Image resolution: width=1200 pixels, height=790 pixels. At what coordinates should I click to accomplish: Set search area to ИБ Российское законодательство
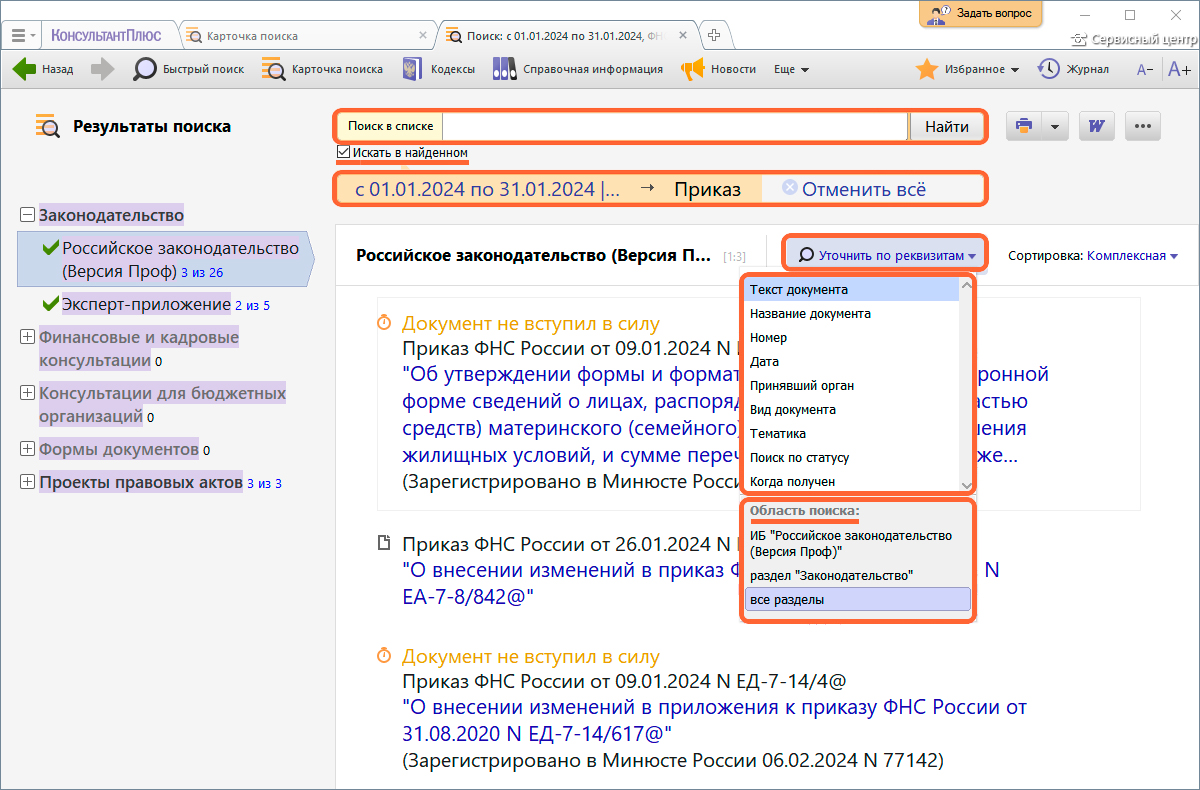pyautogui.click(x=858, y=543)
